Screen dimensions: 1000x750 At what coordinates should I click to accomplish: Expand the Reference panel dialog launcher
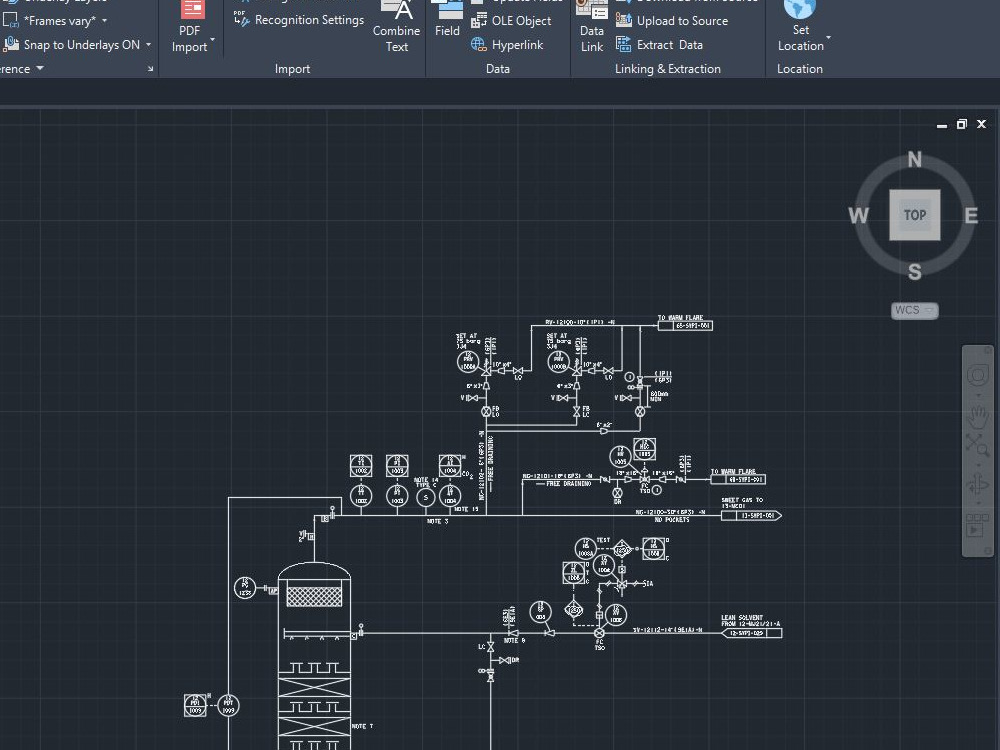click(x=148, y=68)
